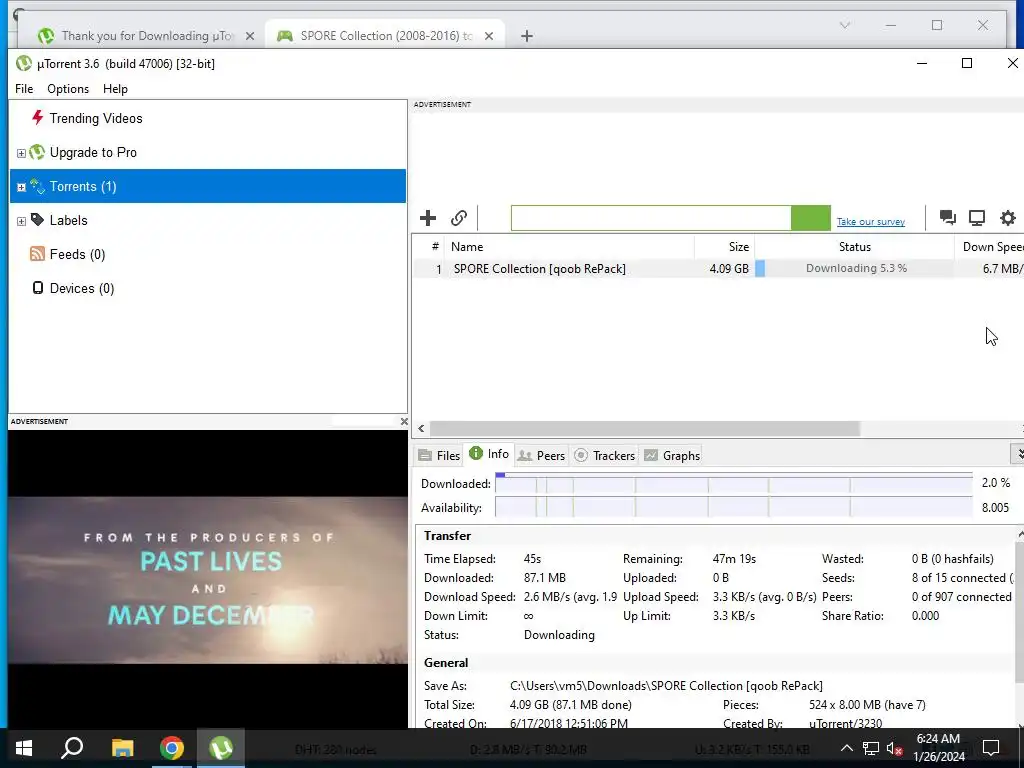Sort by the Size column header
Viewport: 1024px width, 768px height.
tap(724, 247)
